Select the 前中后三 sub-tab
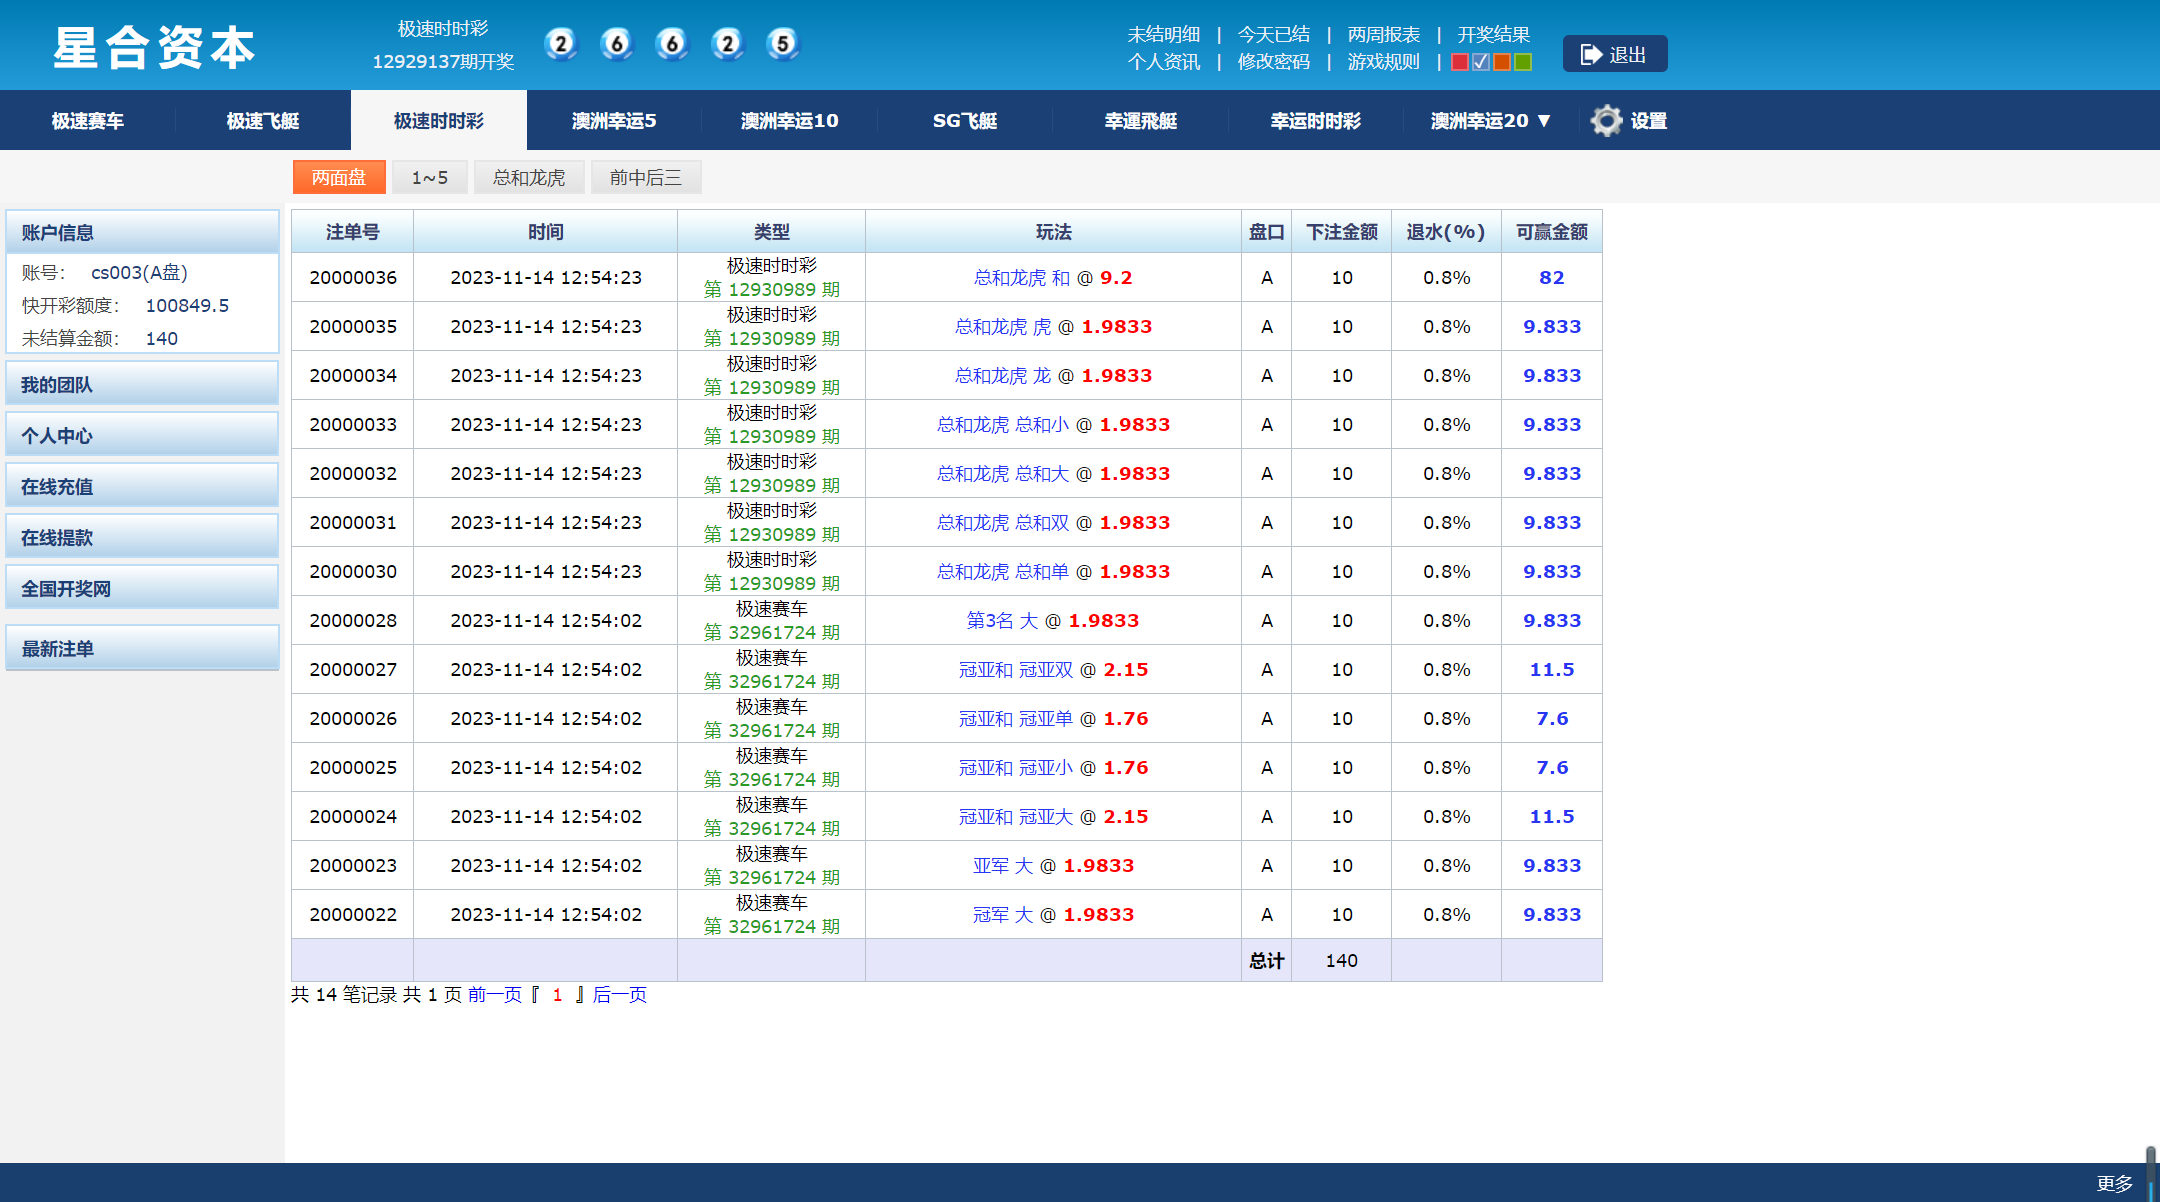The image size is (2160, 1202). (646, 177)
